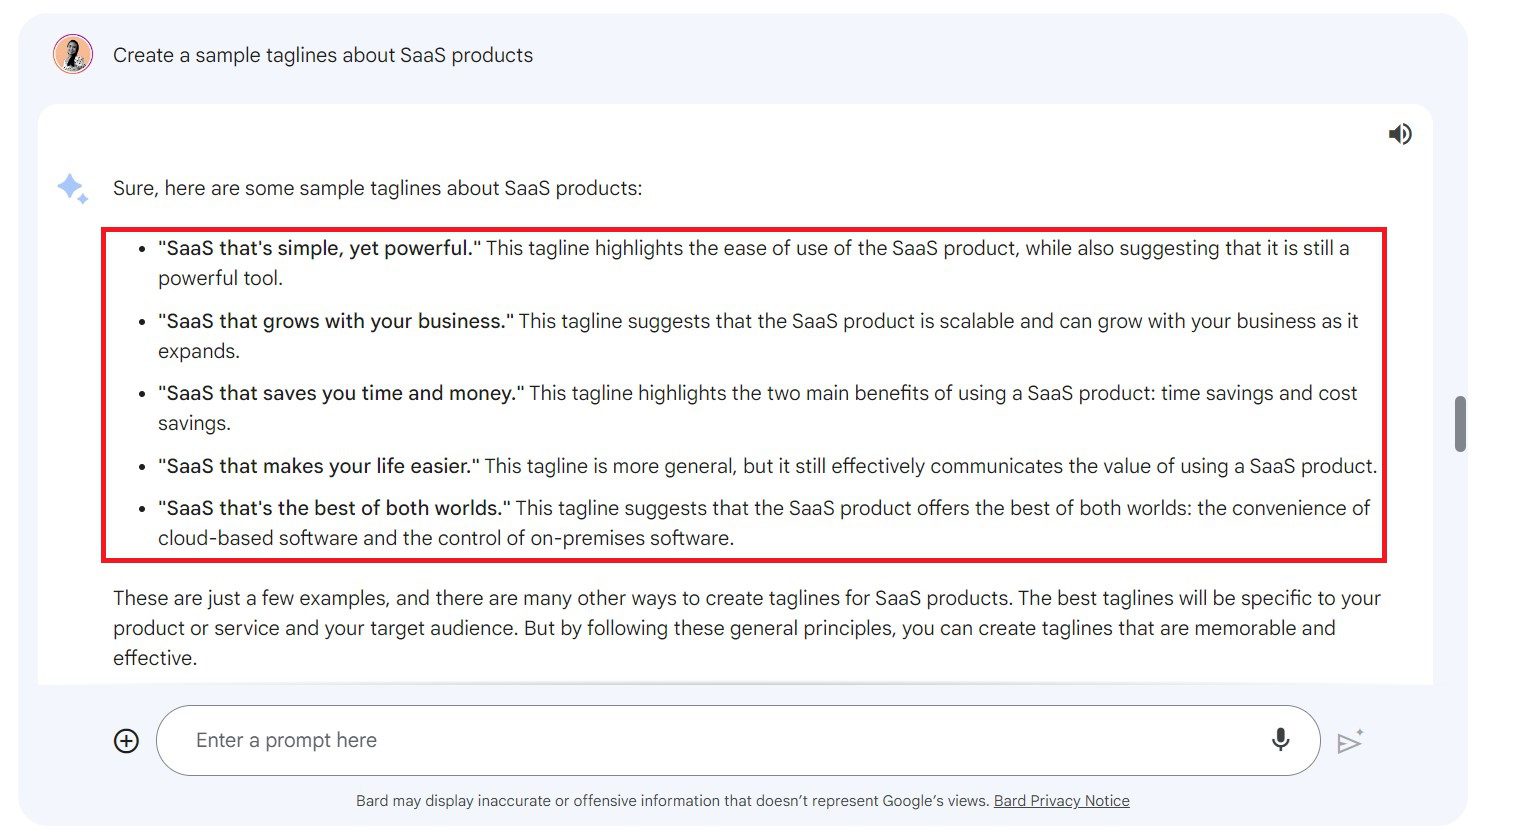Click the user profile avatar

point(73,54)
